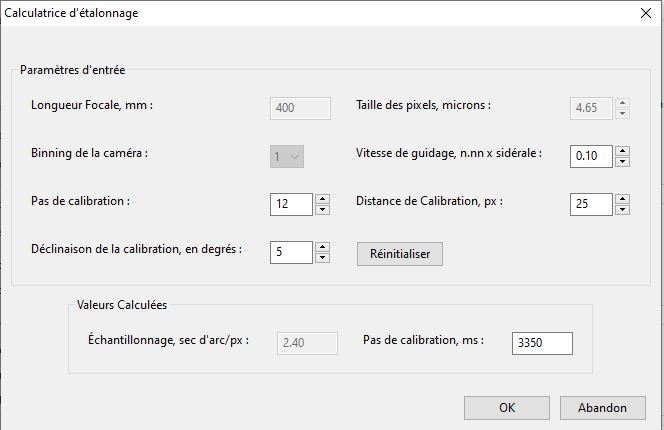Close the Calculatrice d'étalonnage dialog
The height and width of the screenshot is (430, 664).
pos(644,13)
